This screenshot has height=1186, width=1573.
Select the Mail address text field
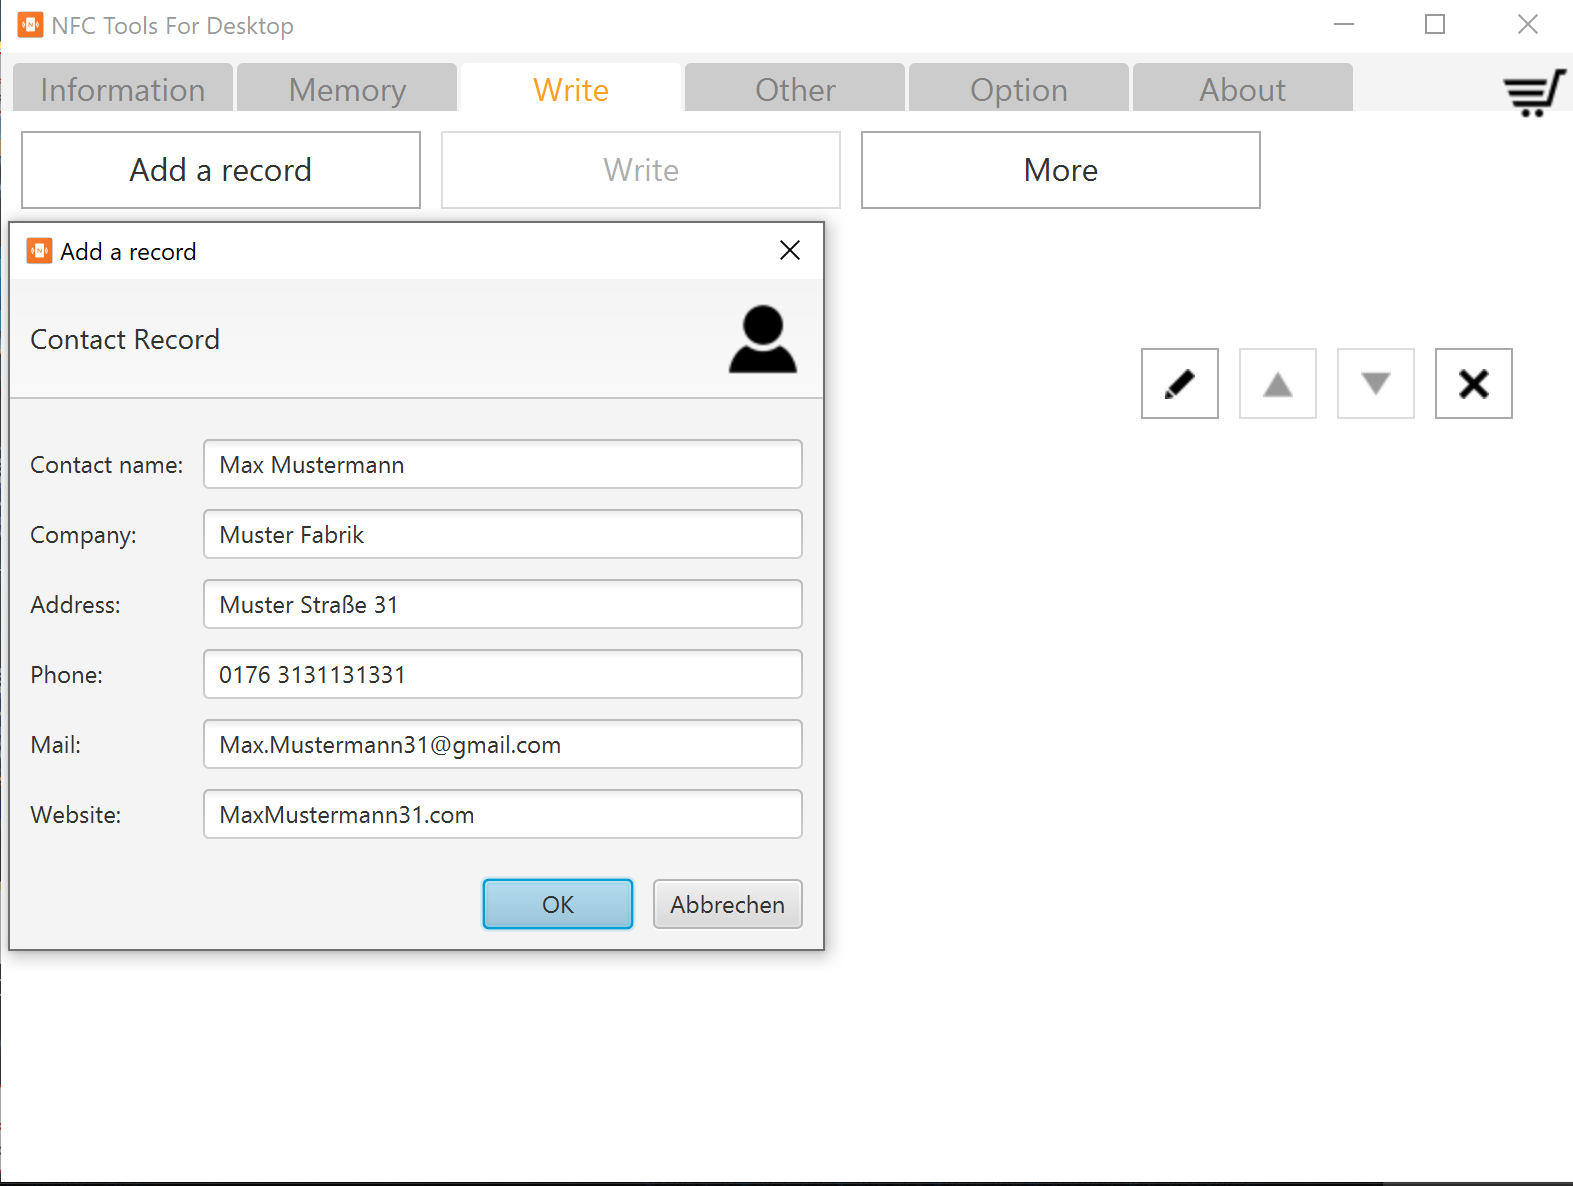pyautogui.click(x=502, y=745)
